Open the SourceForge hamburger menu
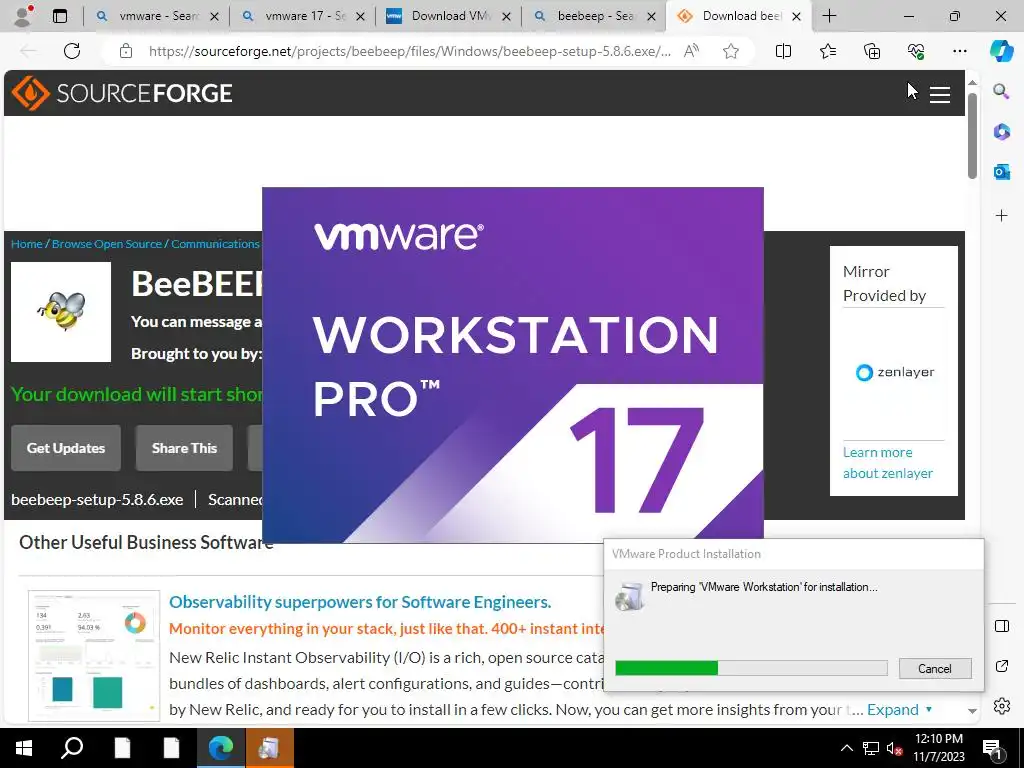The height and width of the screenshot is (768, 1024). tap(940, 95)
